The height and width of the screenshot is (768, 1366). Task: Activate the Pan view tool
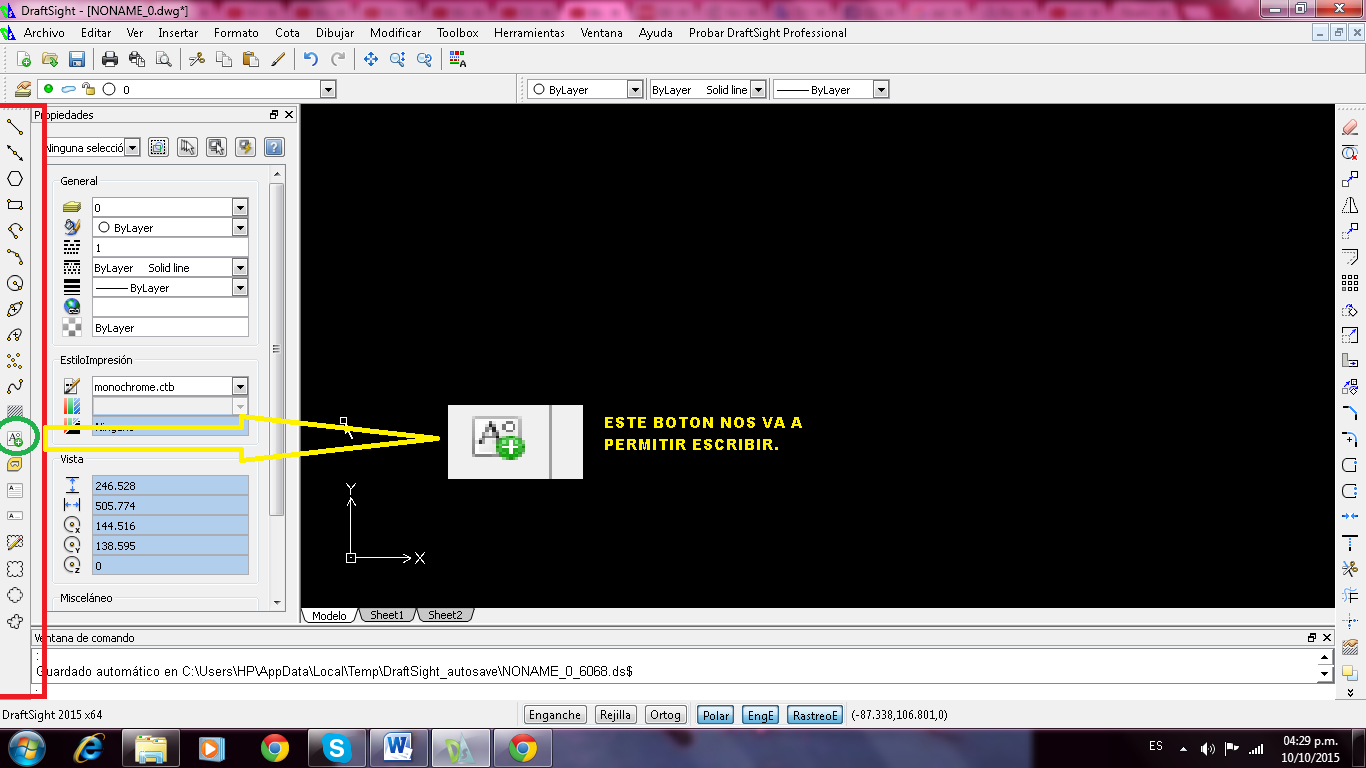tap(370, 60)
